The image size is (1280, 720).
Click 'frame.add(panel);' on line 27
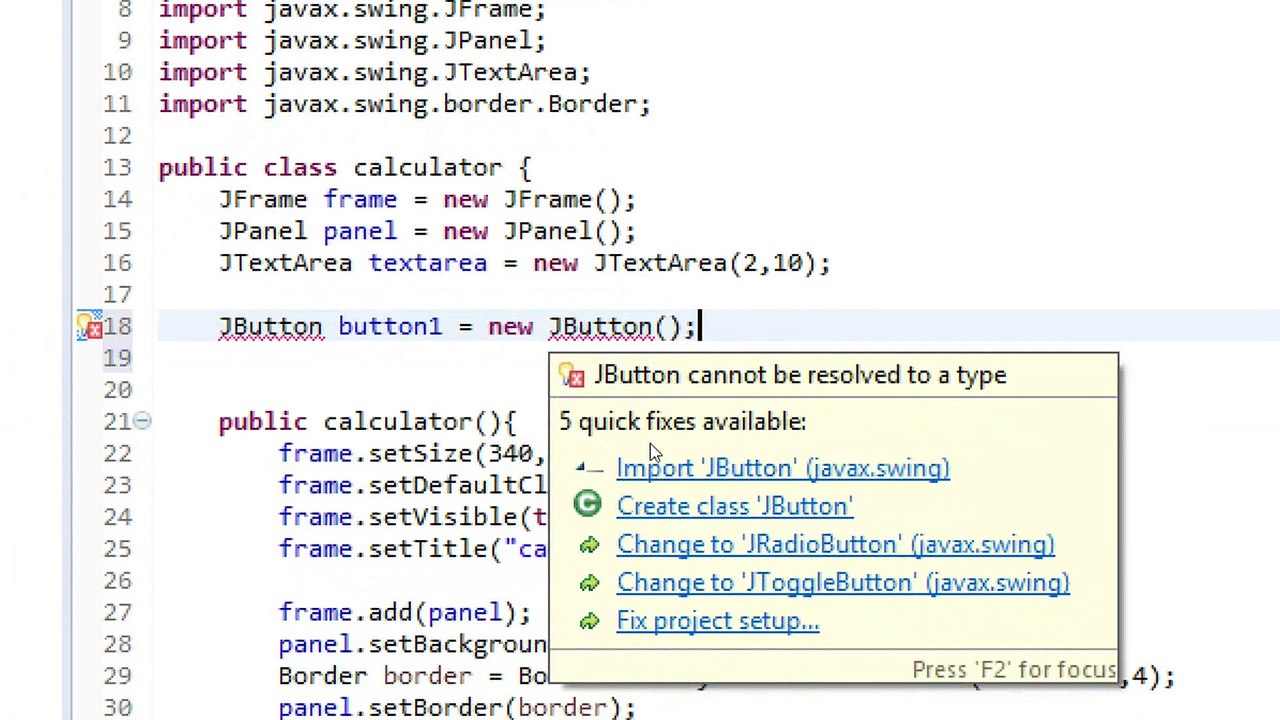405,612
